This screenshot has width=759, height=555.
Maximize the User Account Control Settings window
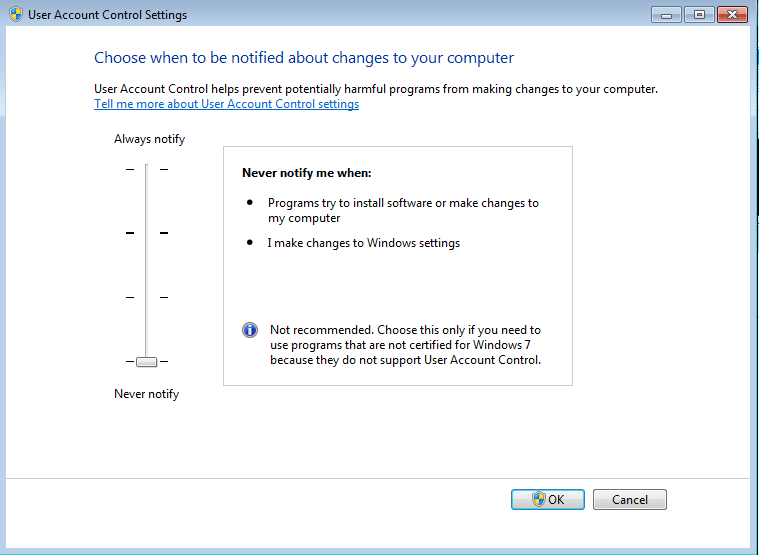pos(699,15)
